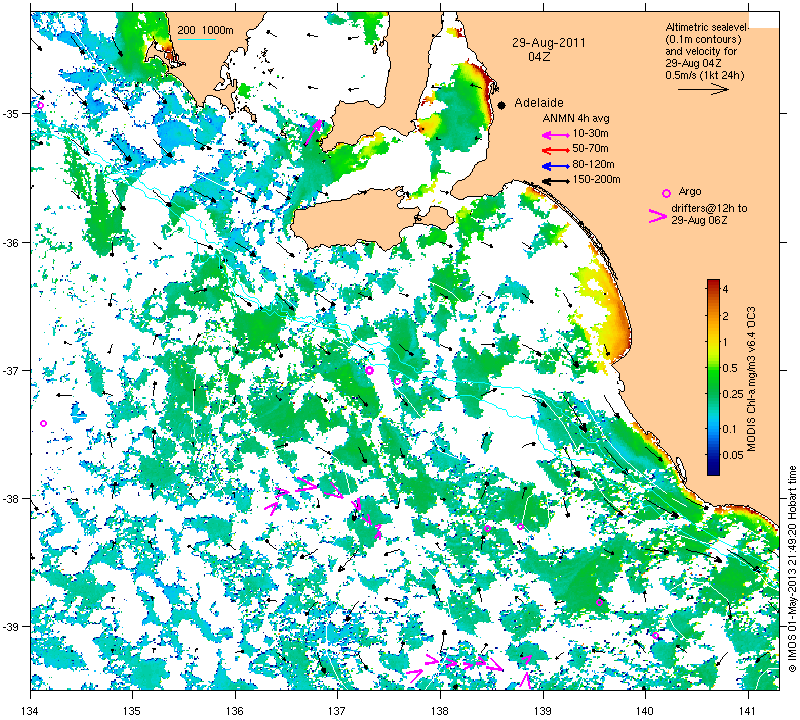800x720 pixels.
Task: Click the 200 1000m isobath label
Action: pyautogui.click(x=205, y=31)
